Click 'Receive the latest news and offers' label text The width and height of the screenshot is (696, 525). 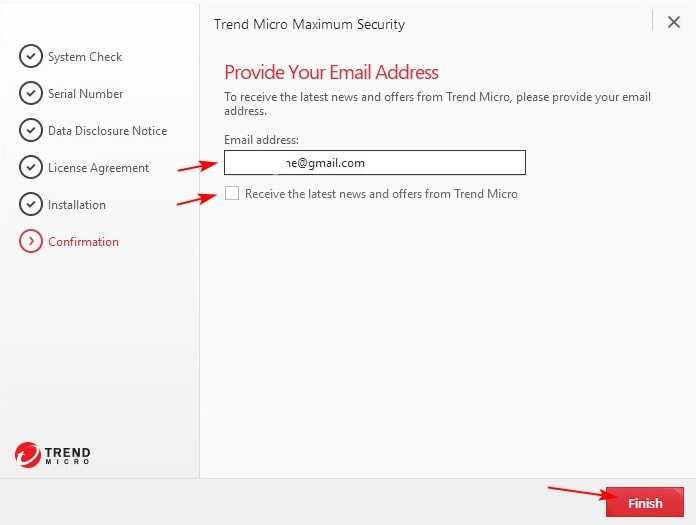pyautogui.click(x=381, y=194)
